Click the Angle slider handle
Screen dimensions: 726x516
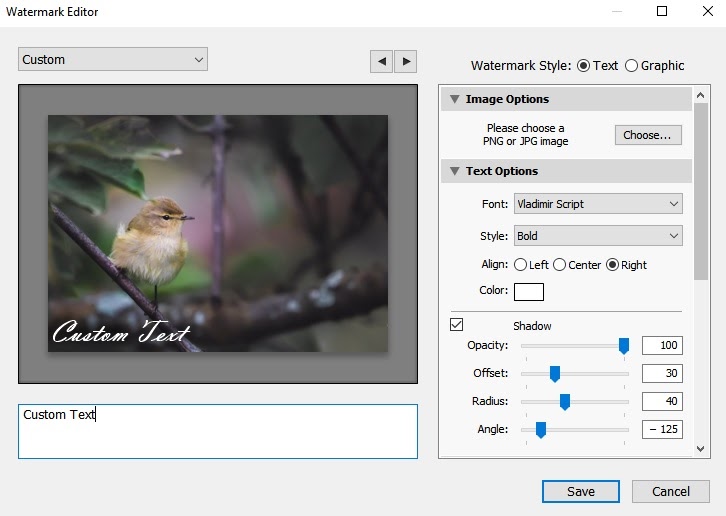coord(541,429)
